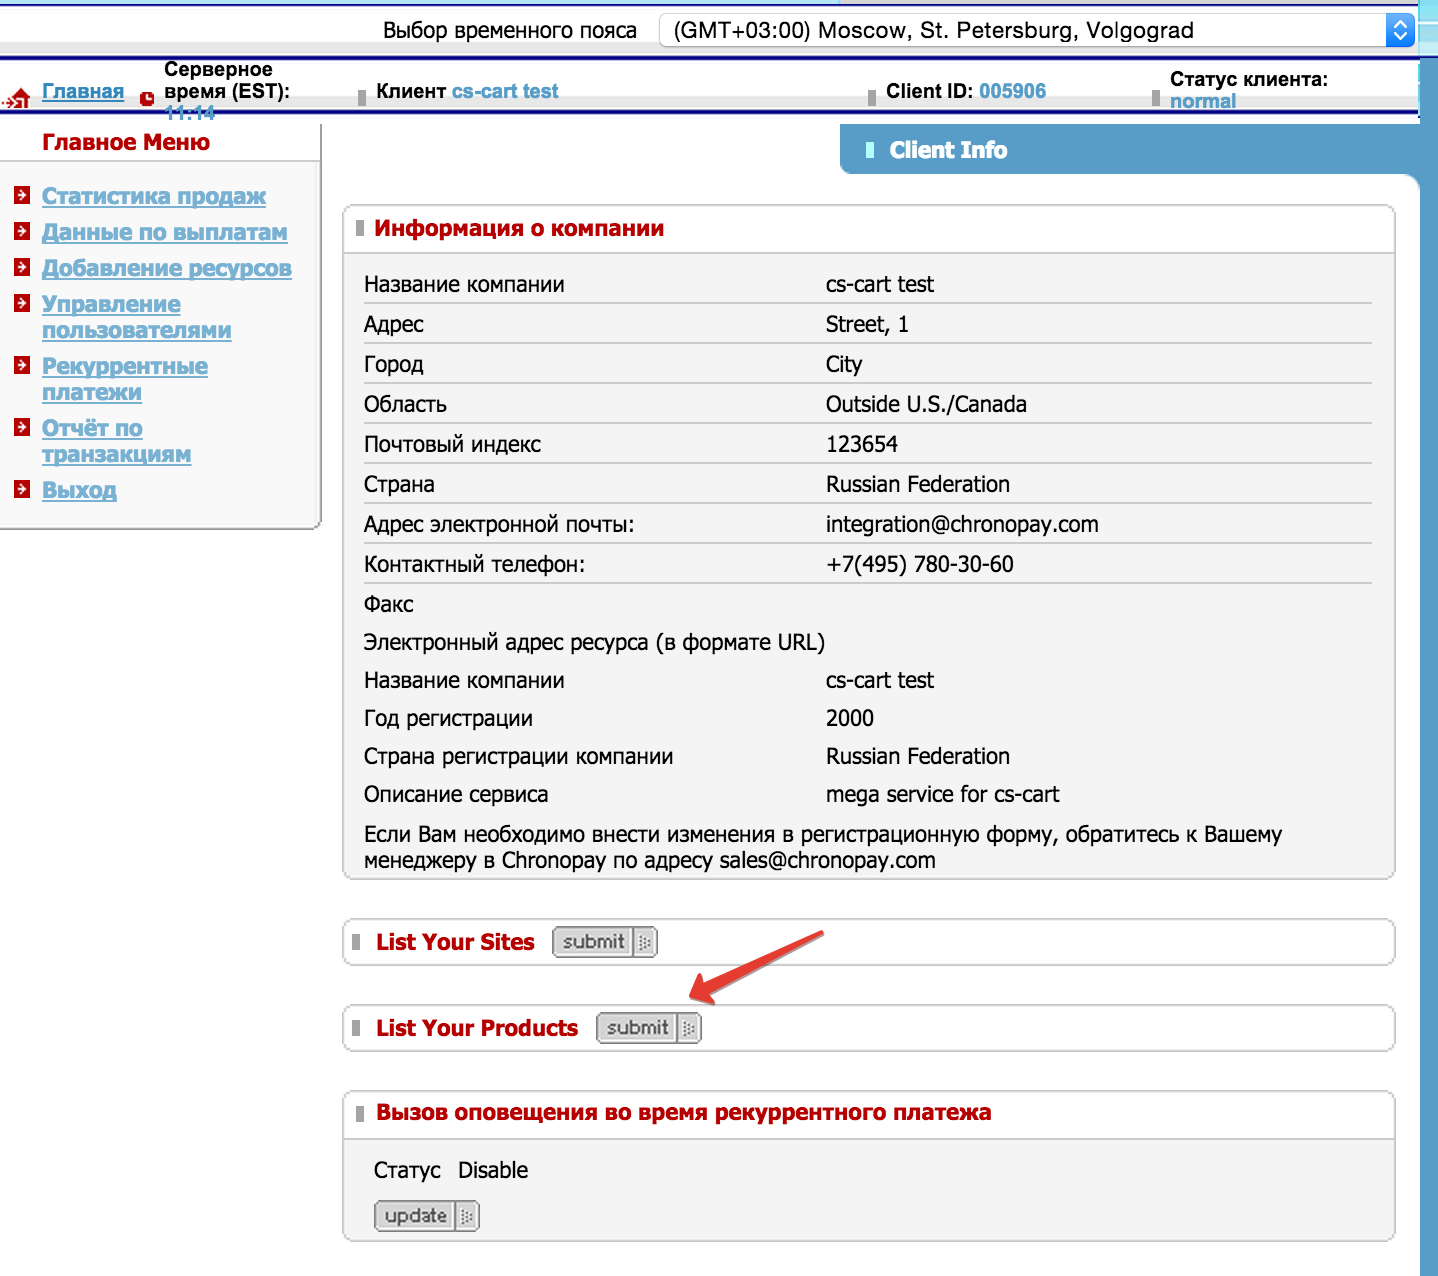Go to Данные по выплатам page
Image resolution: width=1438 pixels, height=1276 pixels.
click(165, 232)
